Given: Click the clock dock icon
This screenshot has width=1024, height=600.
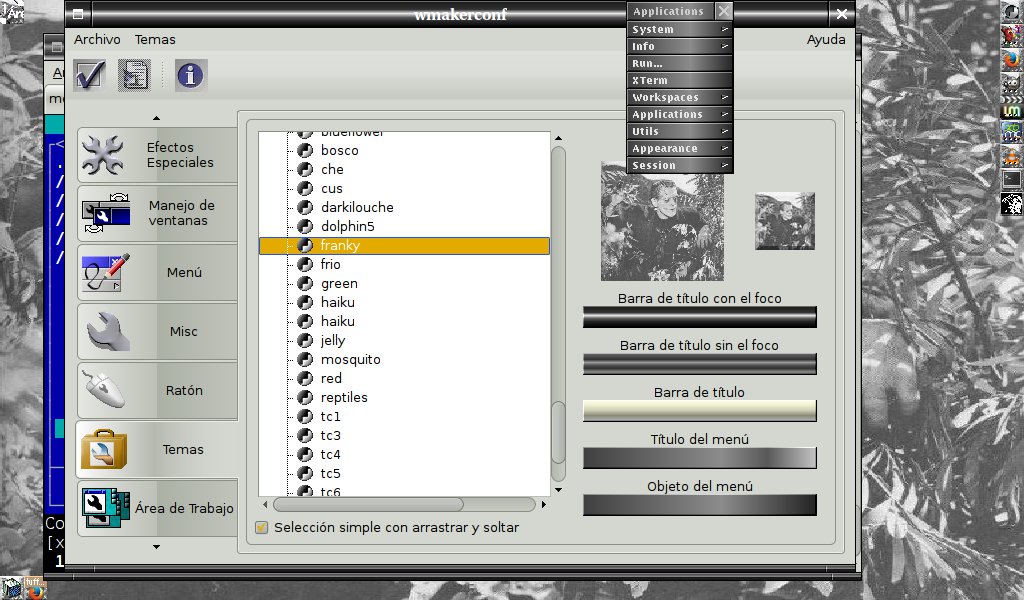Looking at the screenshot, I should coord(1012,11).
